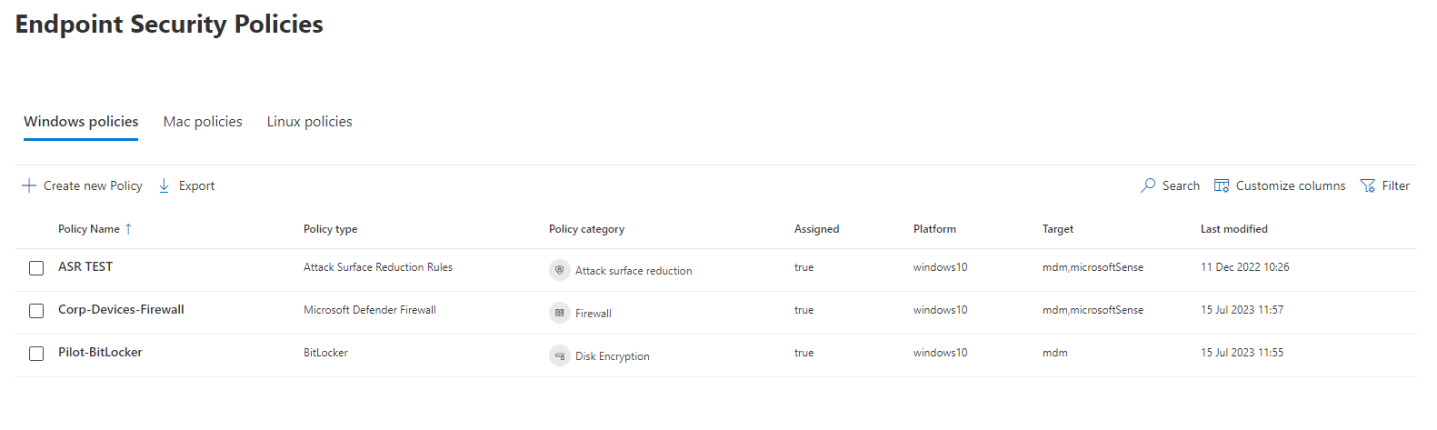
Task: Click the magnifier Search icon
Action: 1148,186
